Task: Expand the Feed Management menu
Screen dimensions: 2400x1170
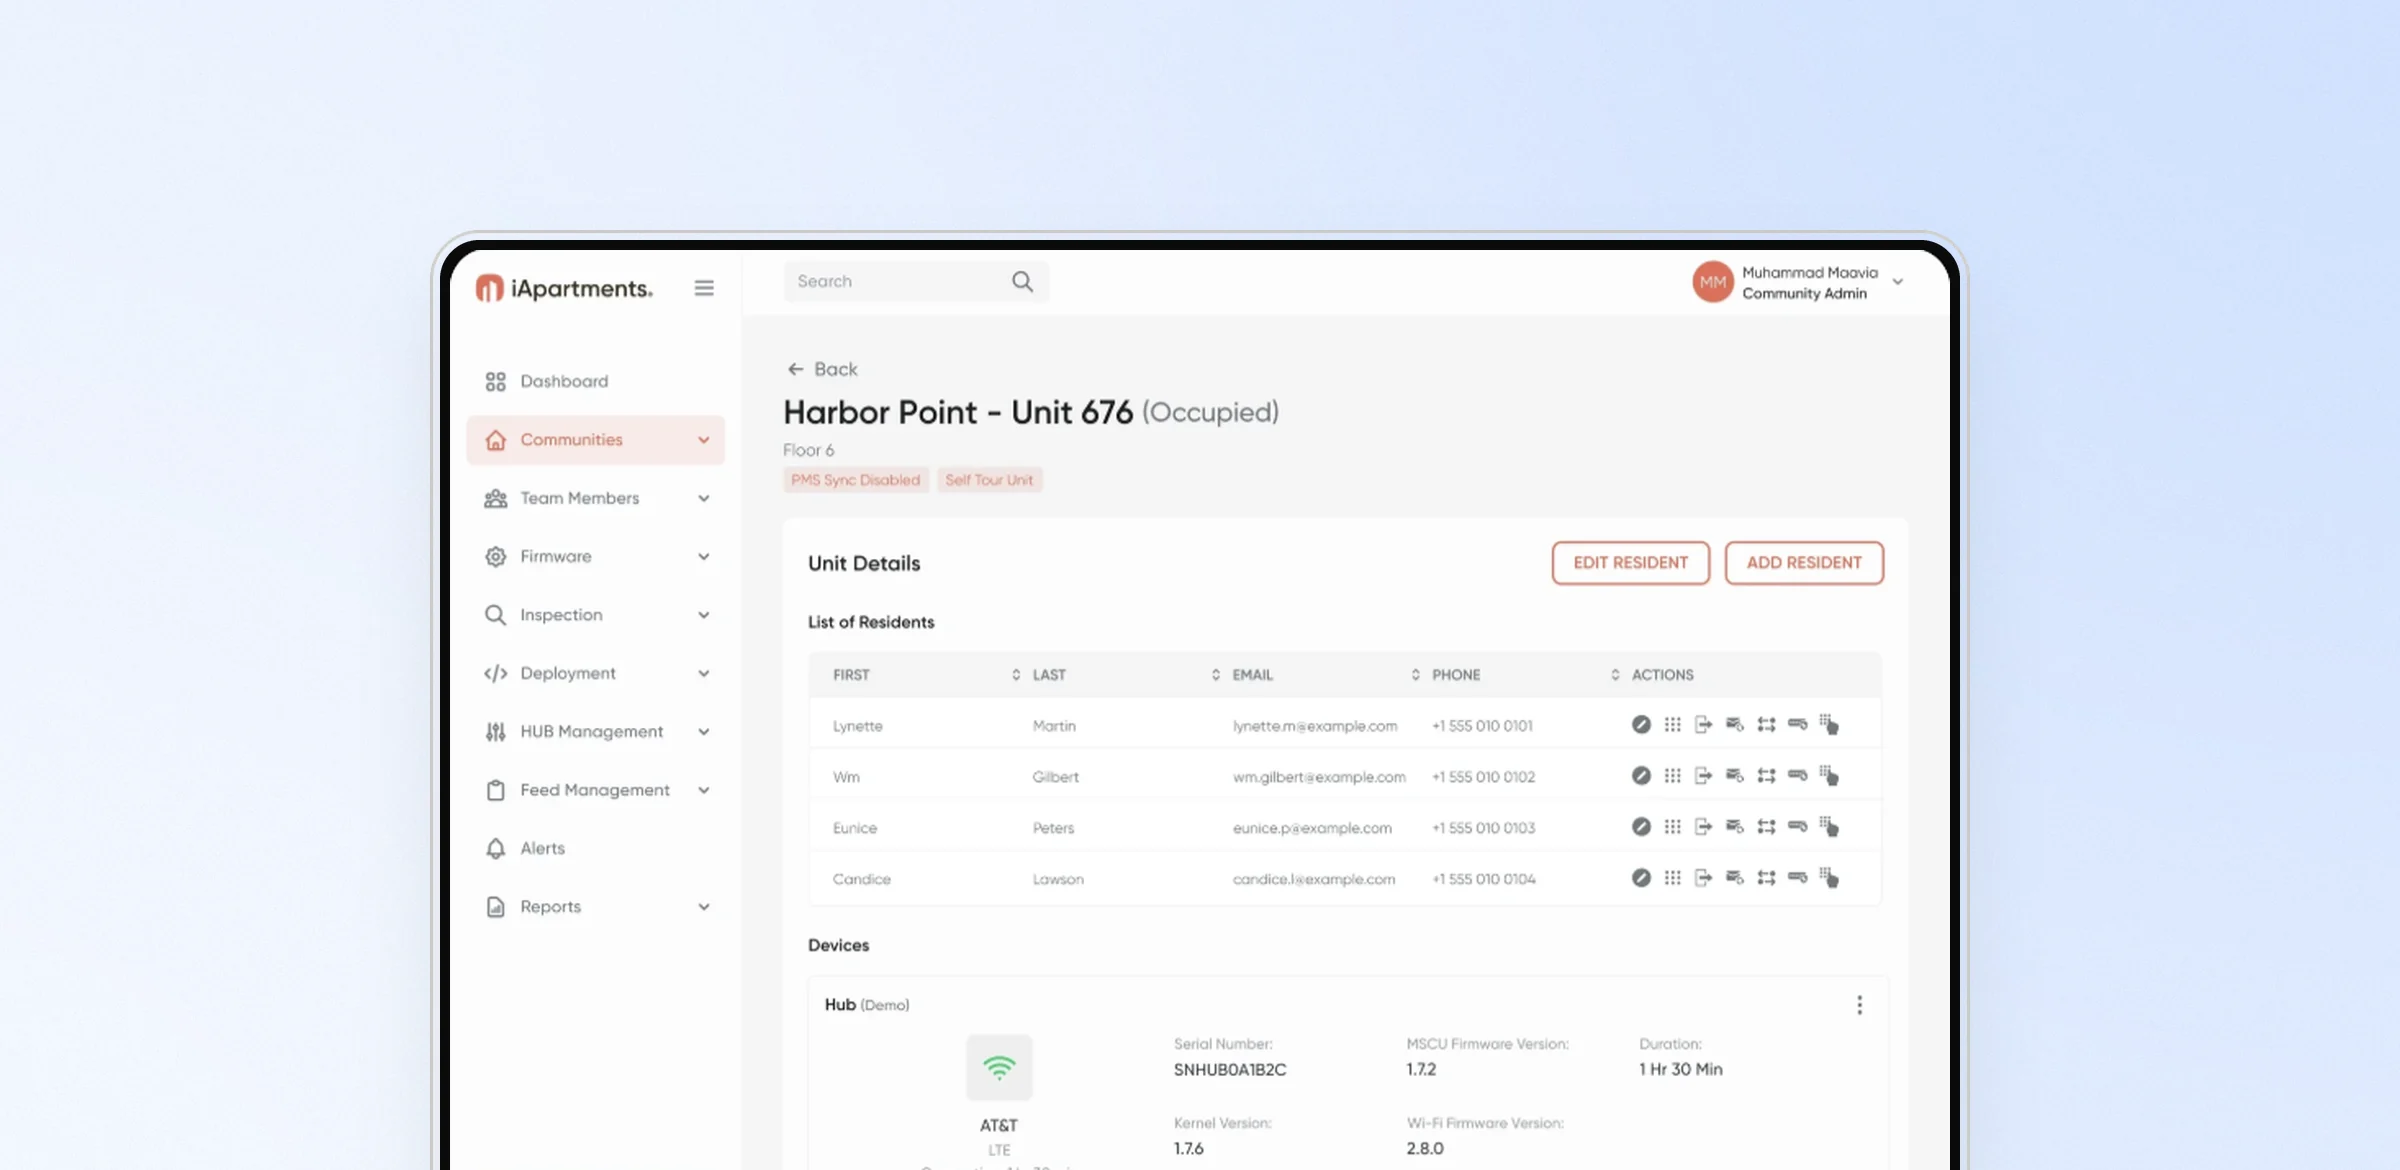Action: [x=595, y=790]
